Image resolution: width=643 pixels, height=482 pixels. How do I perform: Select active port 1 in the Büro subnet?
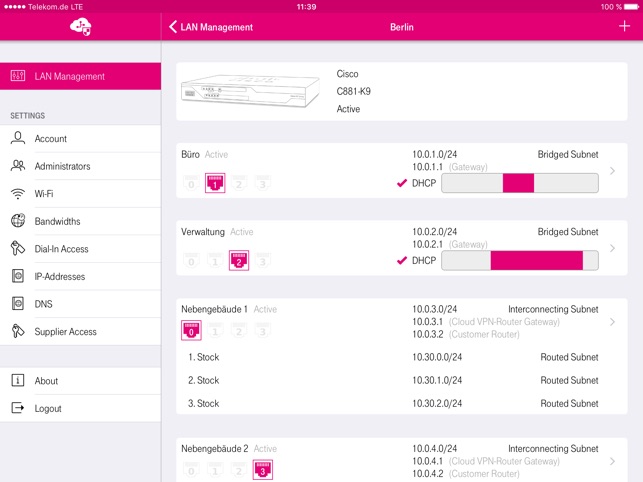[x=215, y=183]
